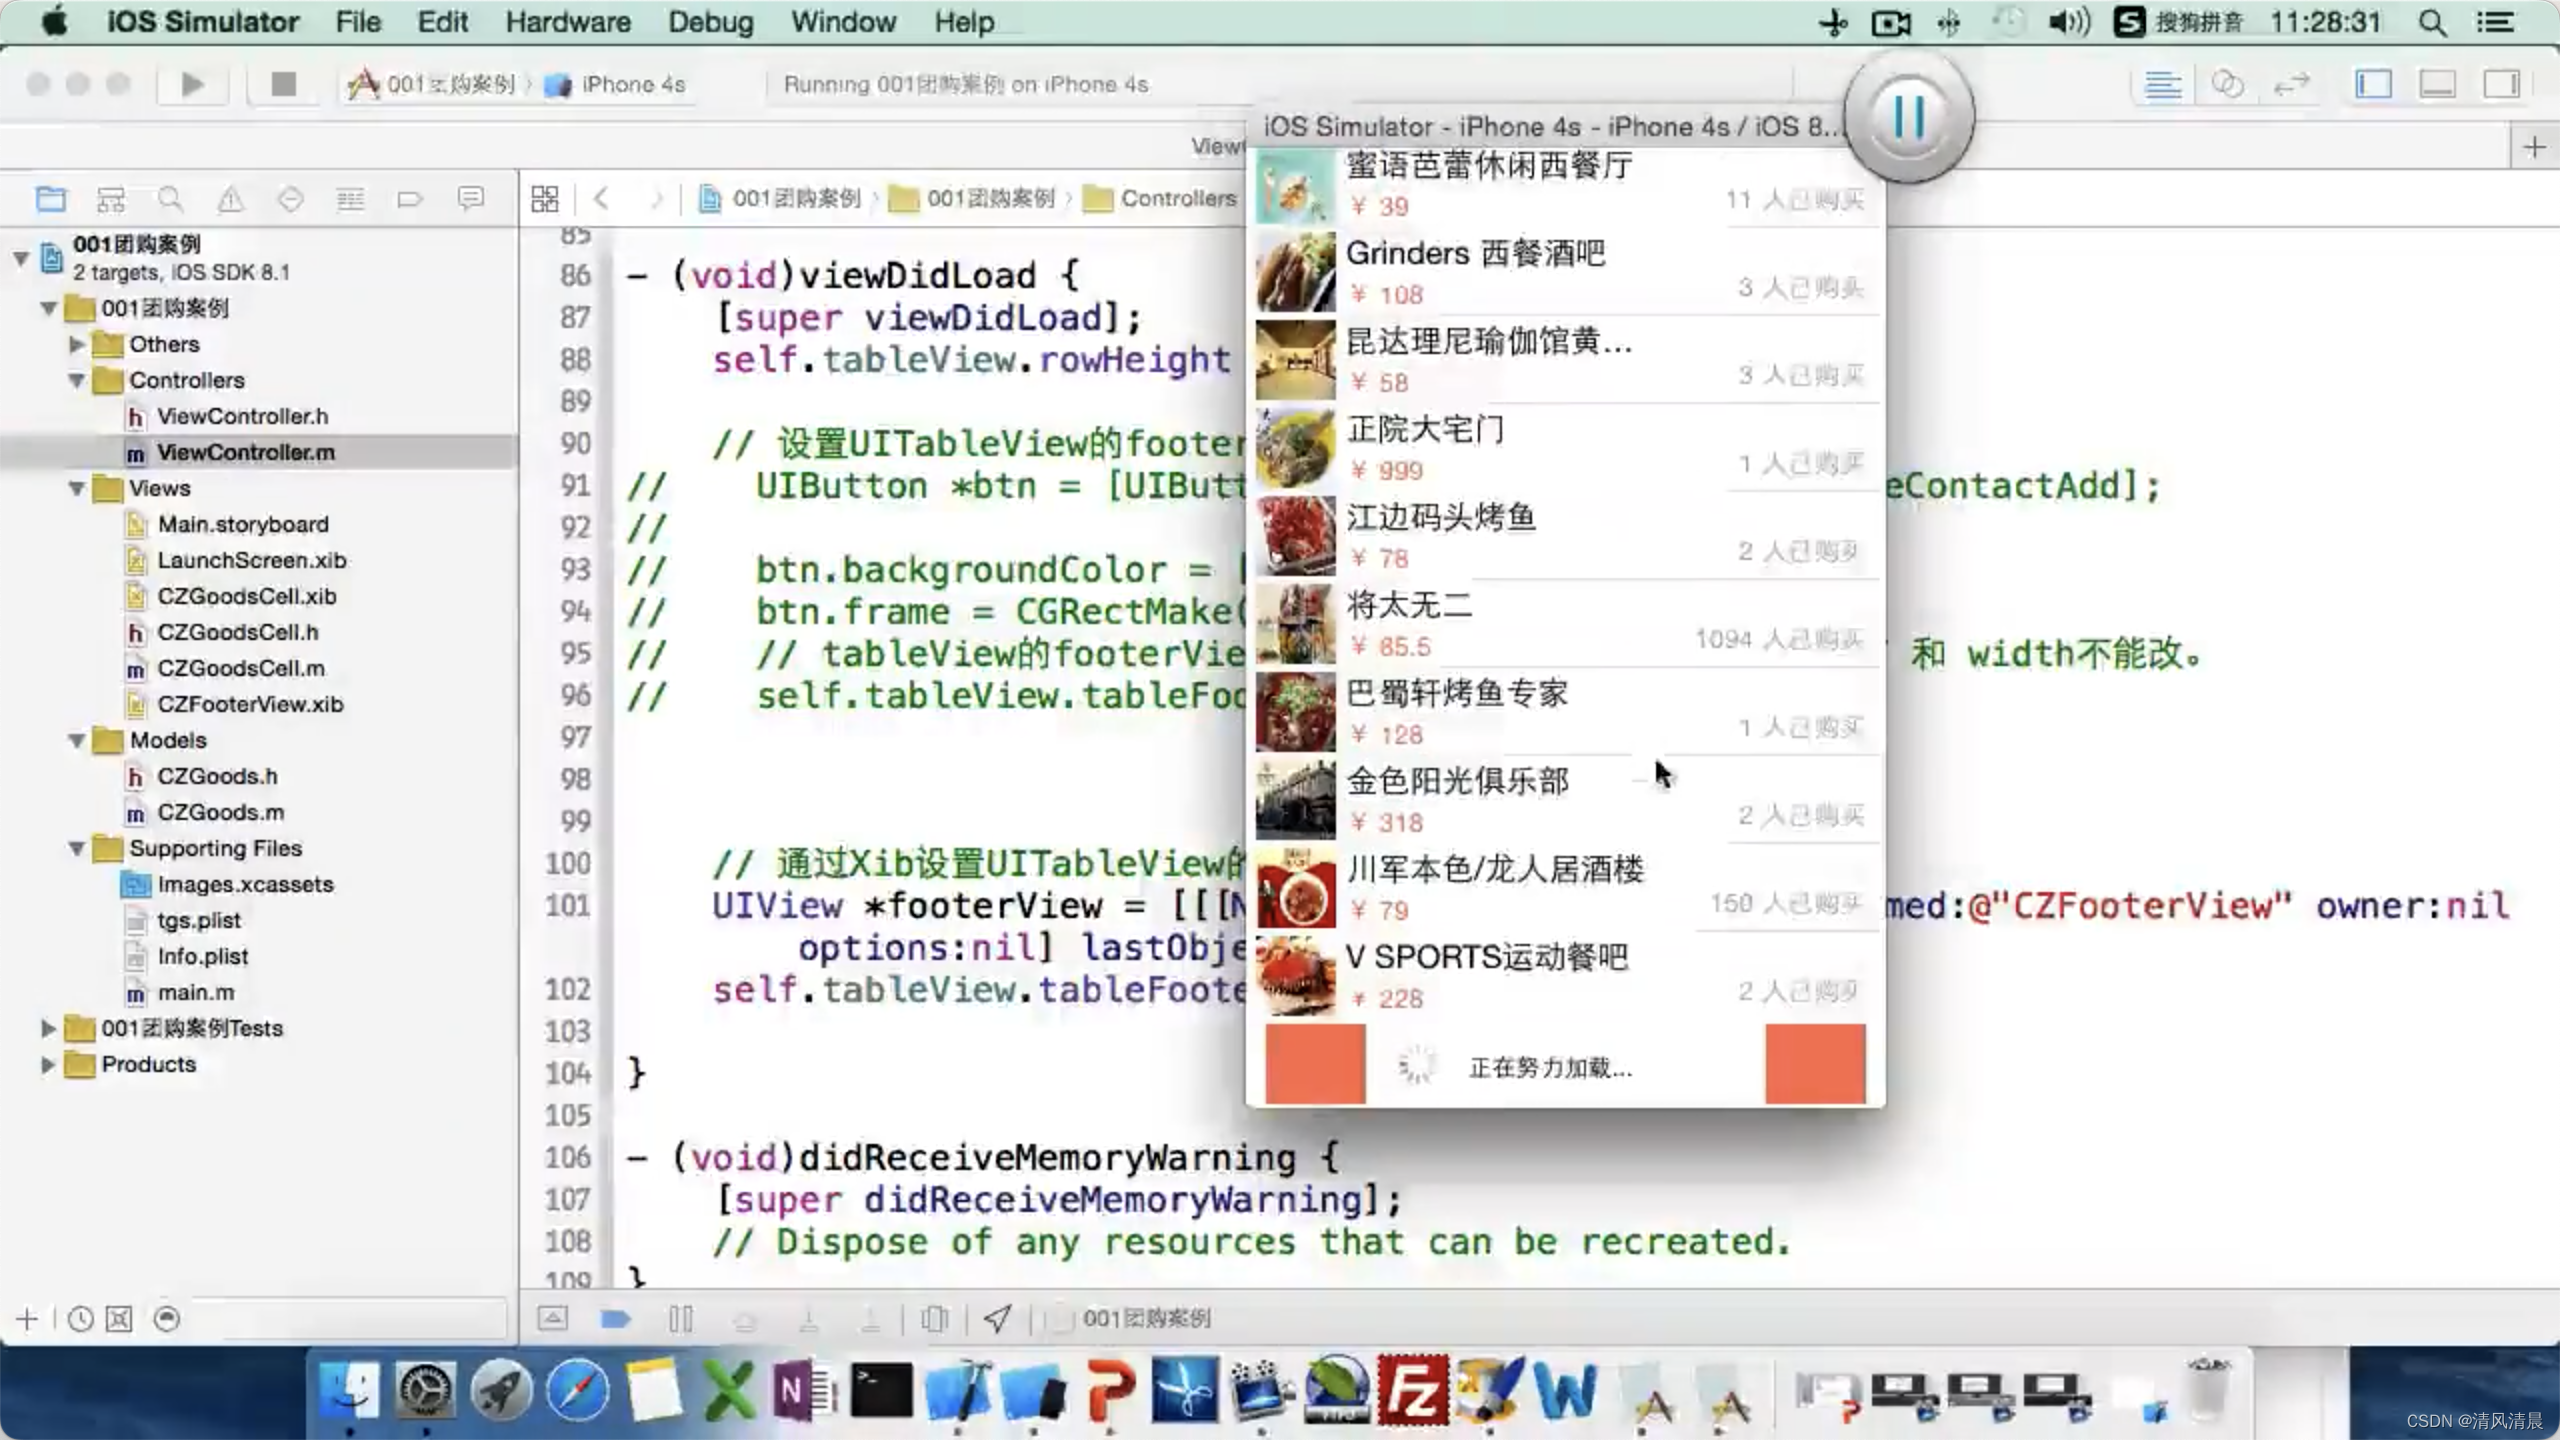
Task: Open the related items grid icon in jump bar
Action: [545, 198]
